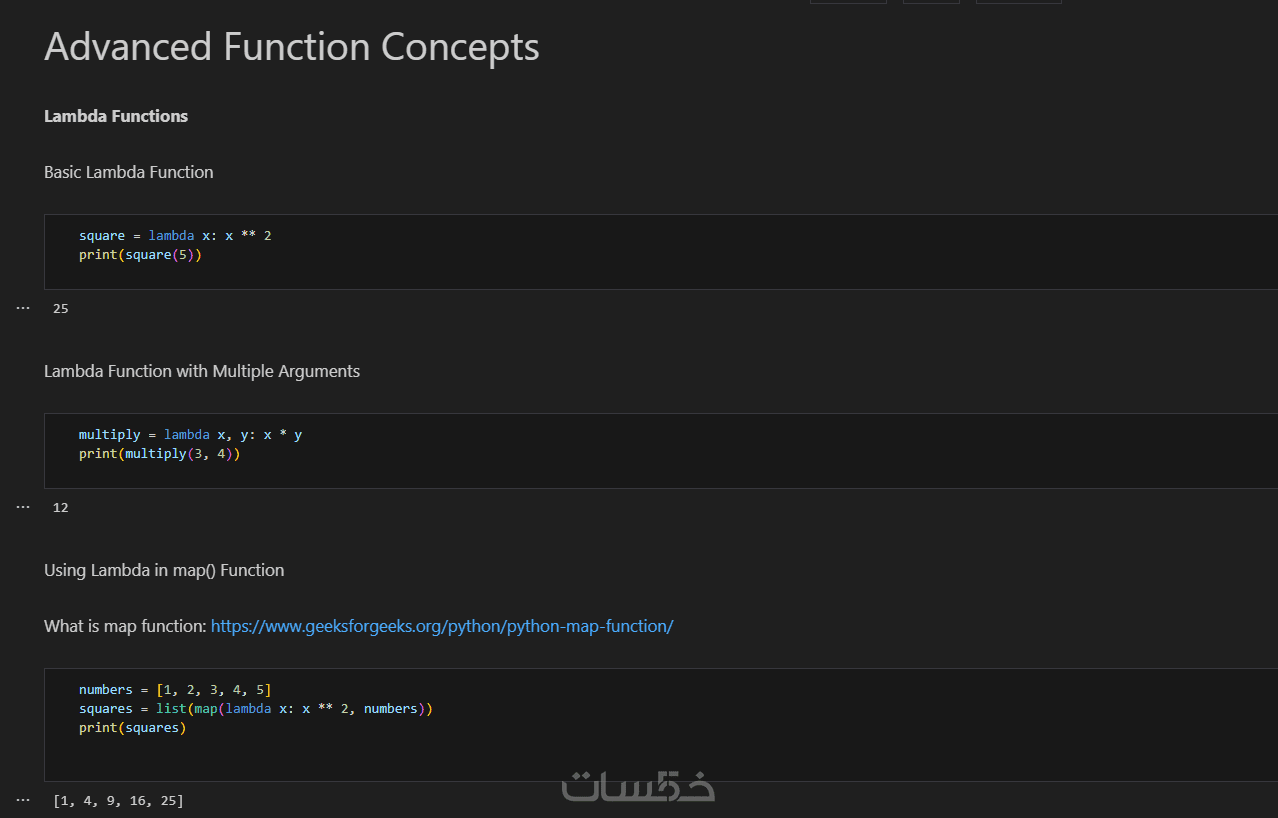Select the Basic Lambda Function markdown cell
The height and width of the screenshot is (818, 1278).
128,172
